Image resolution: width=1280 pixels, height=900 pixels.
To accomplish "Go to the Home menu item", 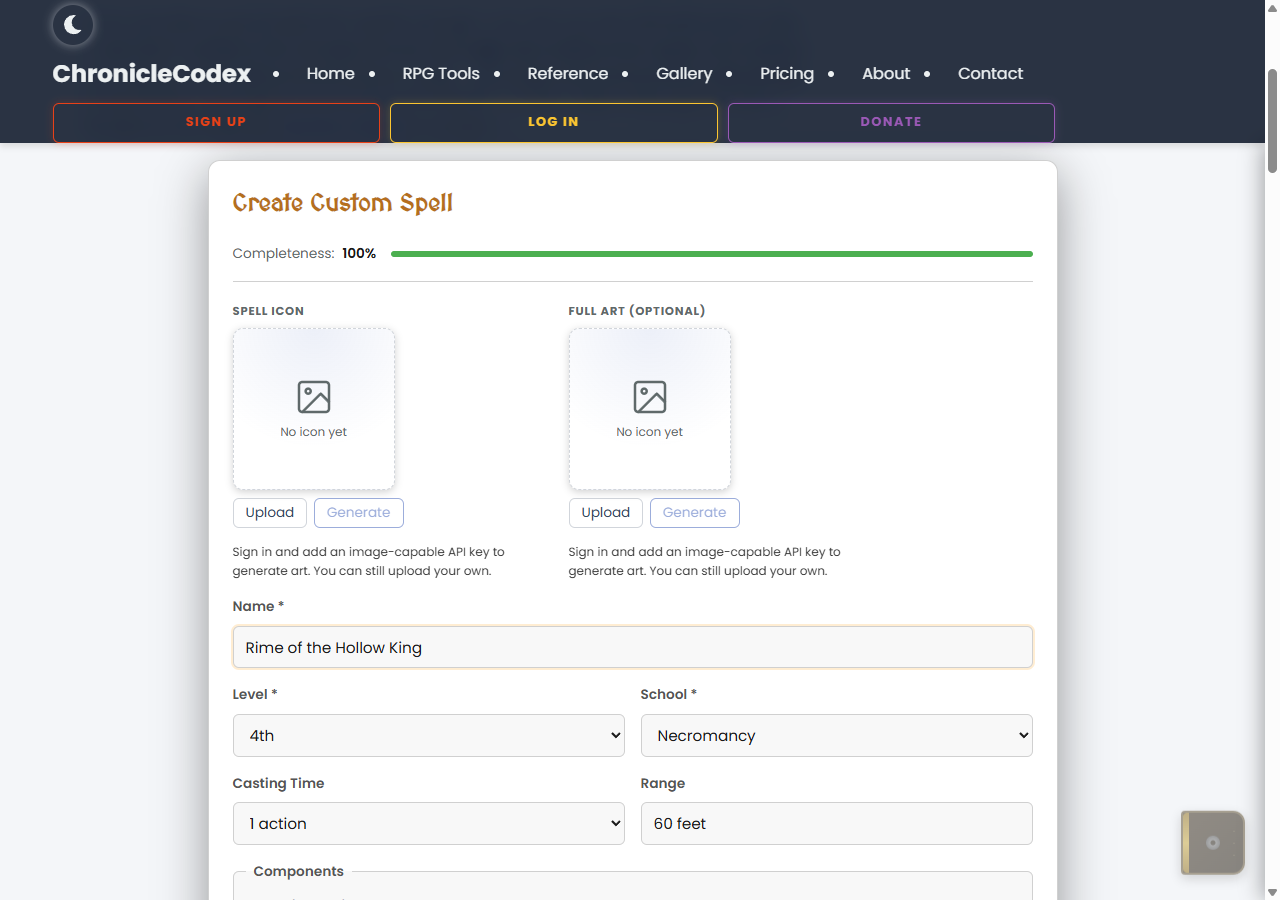I will tap(330, 73).
